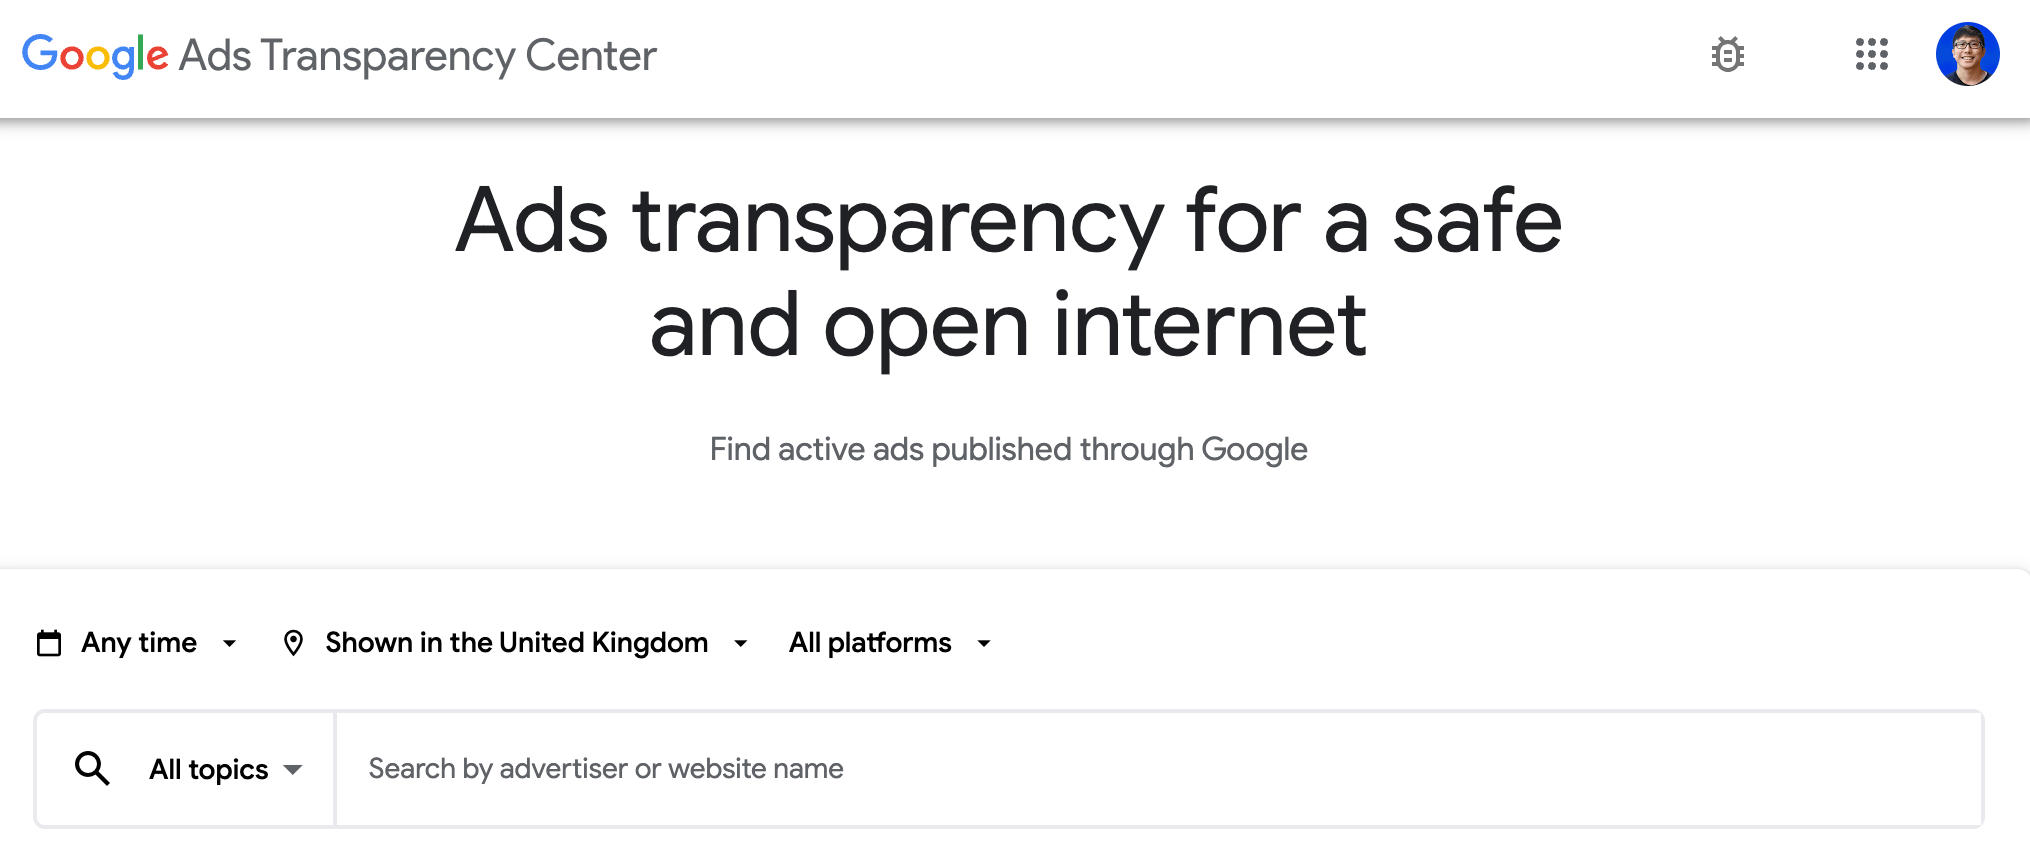
Task: Click the Any time dropdown arrow
Action: (229, 643)
